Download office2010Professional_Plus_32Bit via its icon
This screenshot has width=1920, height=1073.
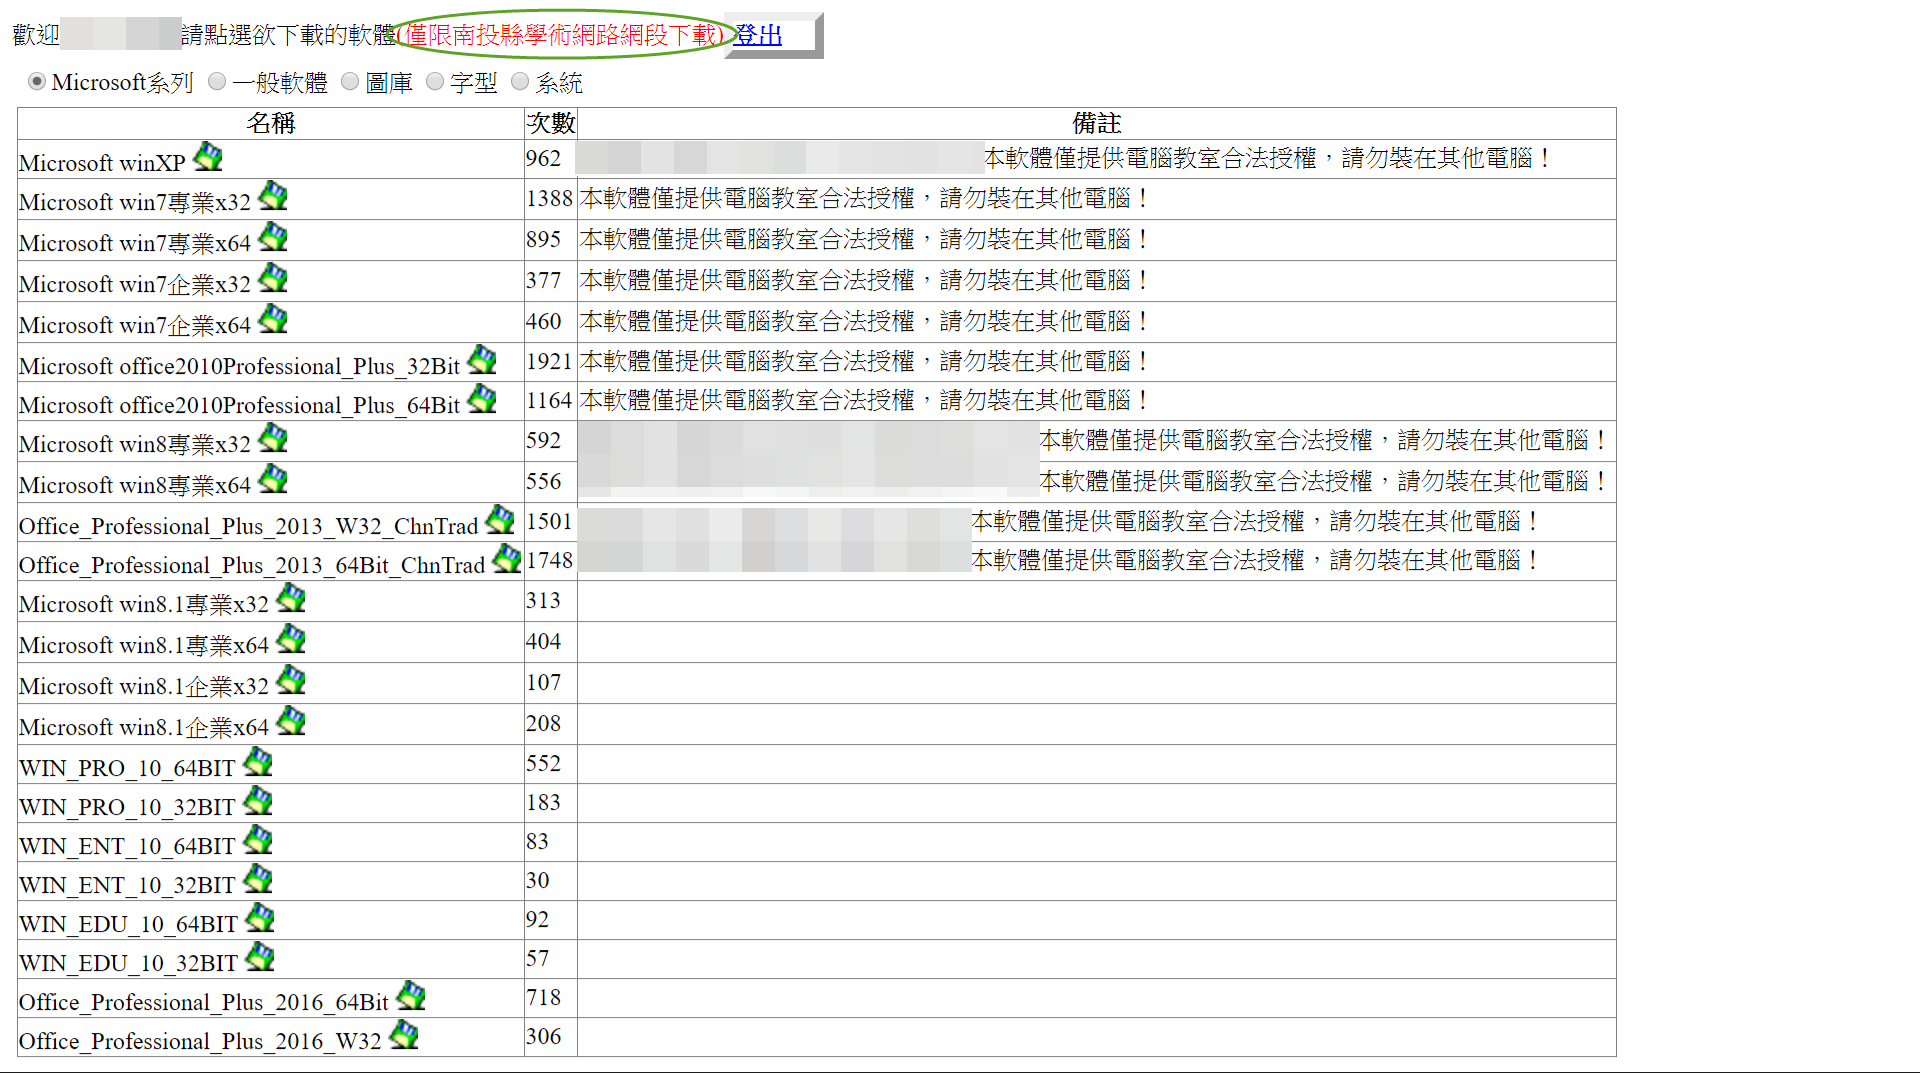tap(482, 359)
